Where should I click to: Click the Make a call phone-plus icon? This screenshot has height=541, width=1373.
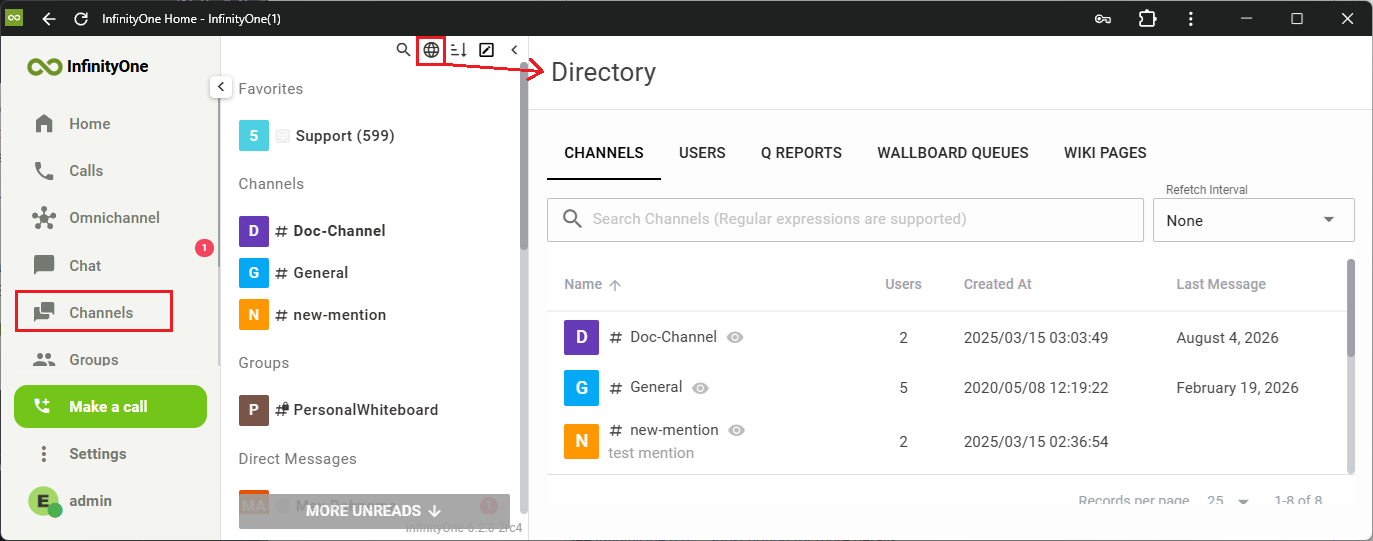[x=42, y=406]
